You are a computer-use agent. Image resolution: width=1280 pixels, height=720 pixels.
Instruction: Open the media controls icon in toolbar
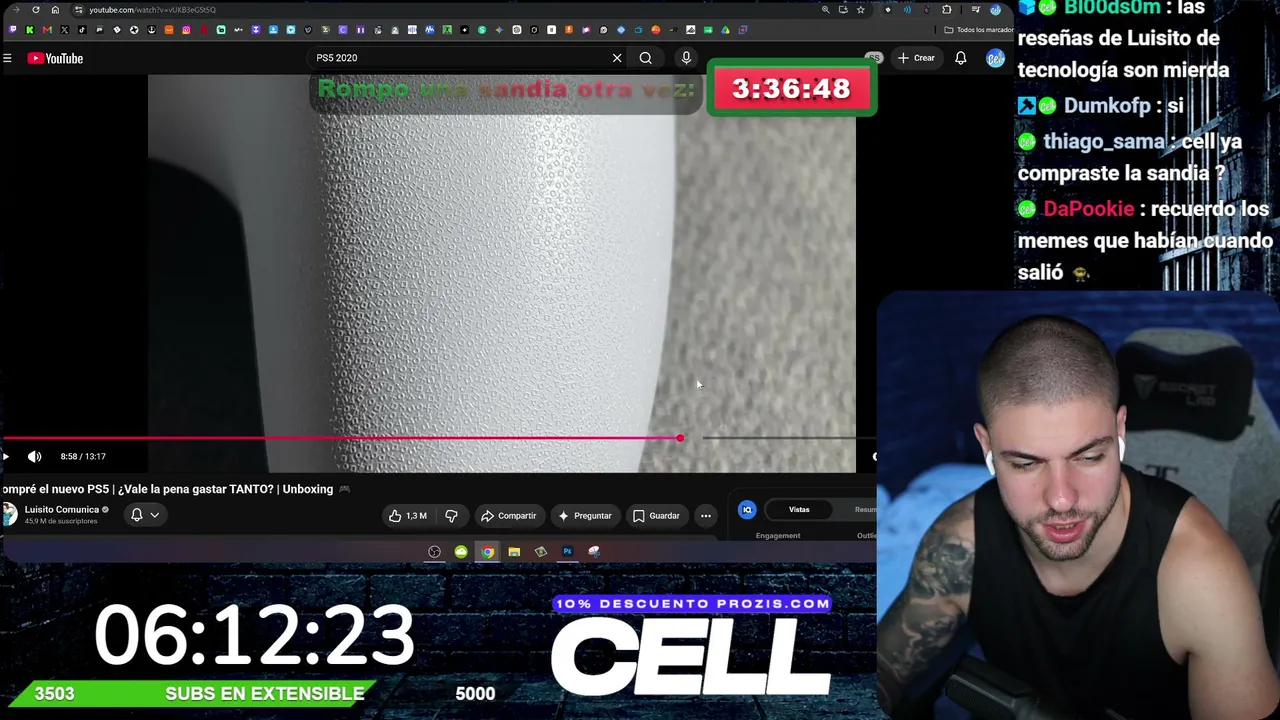coord(975,10)
